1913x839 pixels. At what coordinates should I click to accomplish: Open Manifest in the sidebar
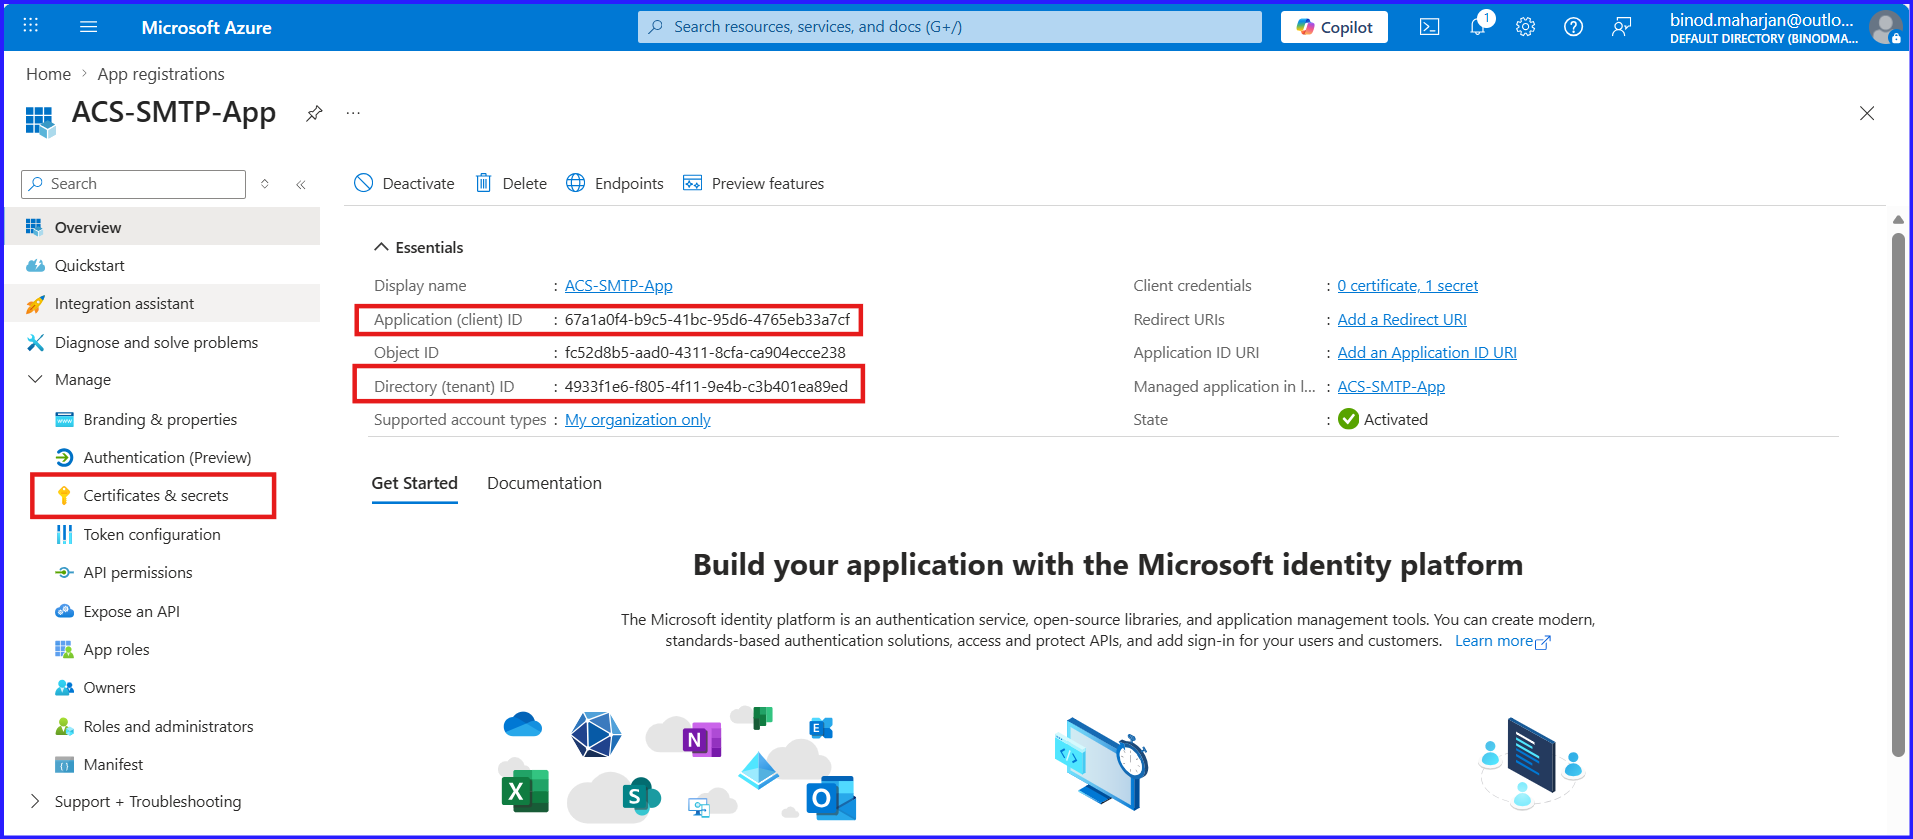pyautogui.click(x=113, y=764)
